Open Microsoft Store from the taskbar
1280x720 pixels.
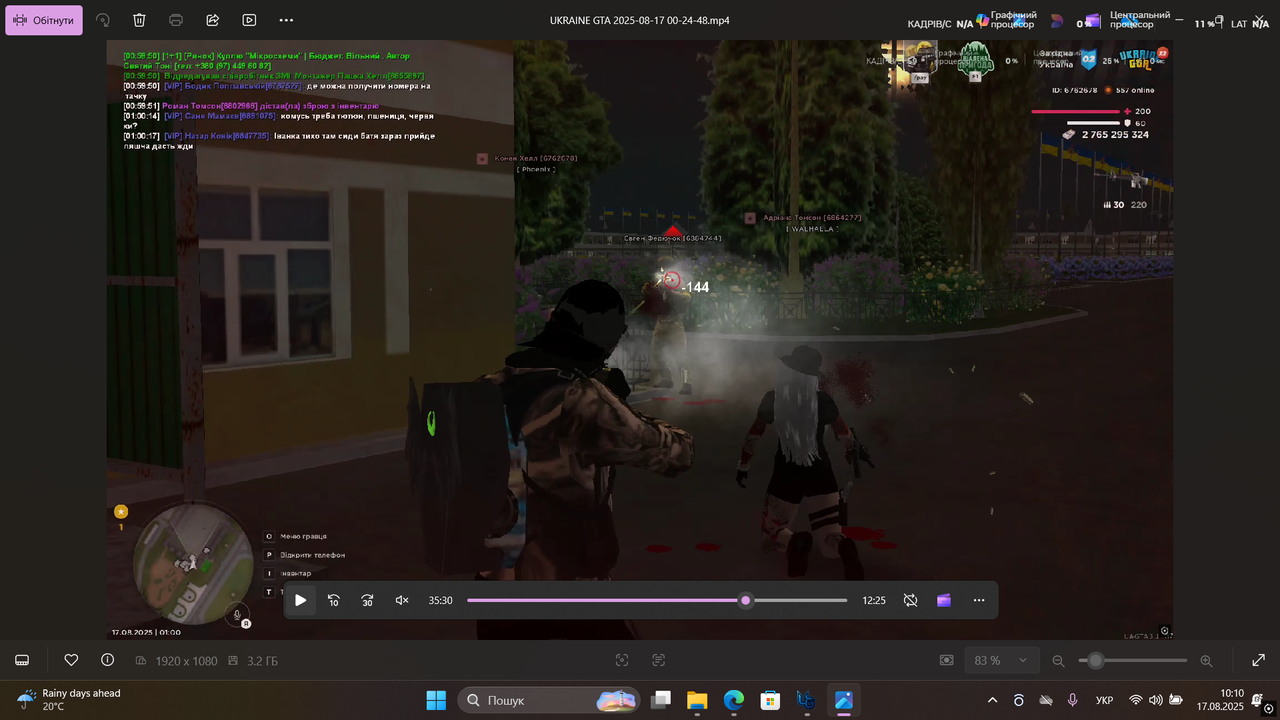click(x=769, y=700)
